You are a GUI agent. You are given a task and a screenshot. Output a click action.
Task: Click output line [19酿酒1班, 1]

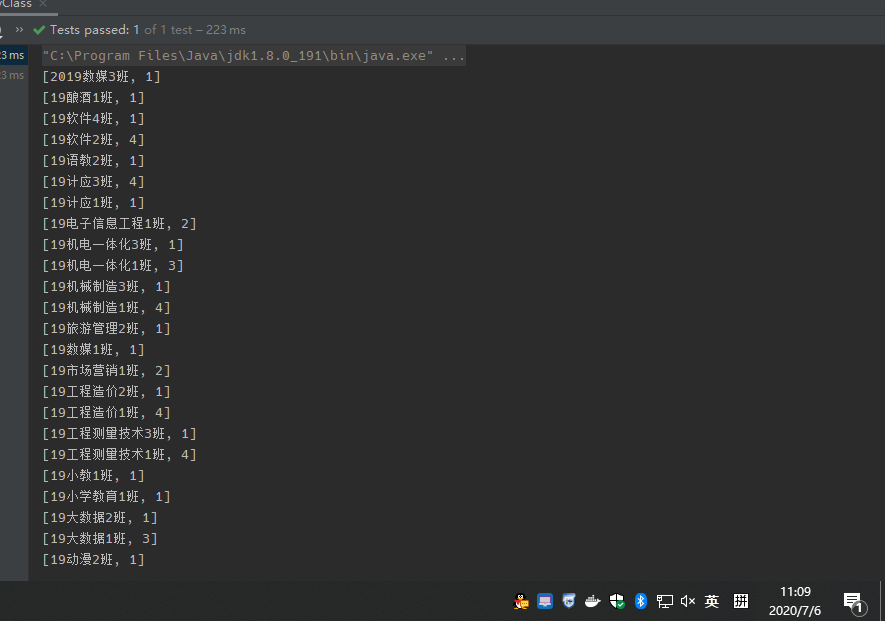click(x=94, y=98)
